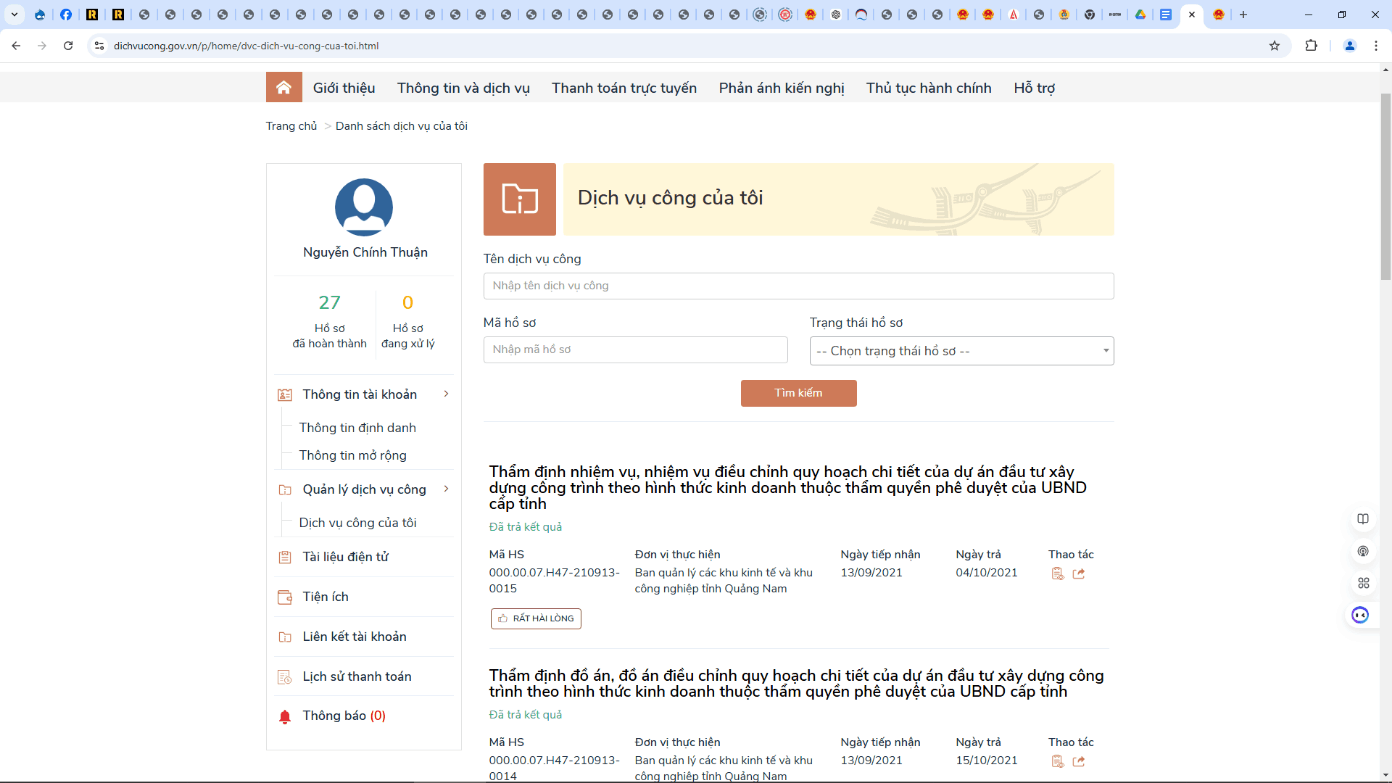Screen dimensions: 1392x783
Task: Collapse Quản lý dịch vụ công section
Action: point(446,489)
